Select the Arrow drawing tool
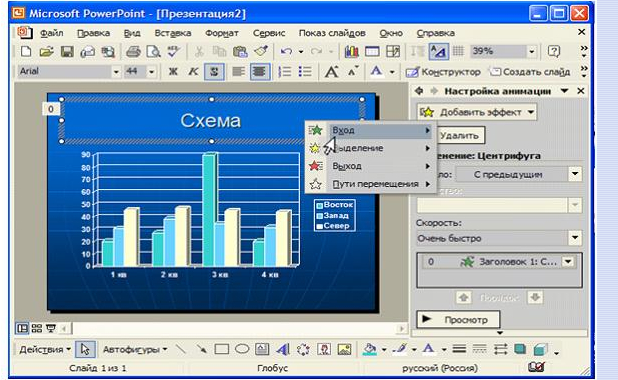 pos(201,349)
